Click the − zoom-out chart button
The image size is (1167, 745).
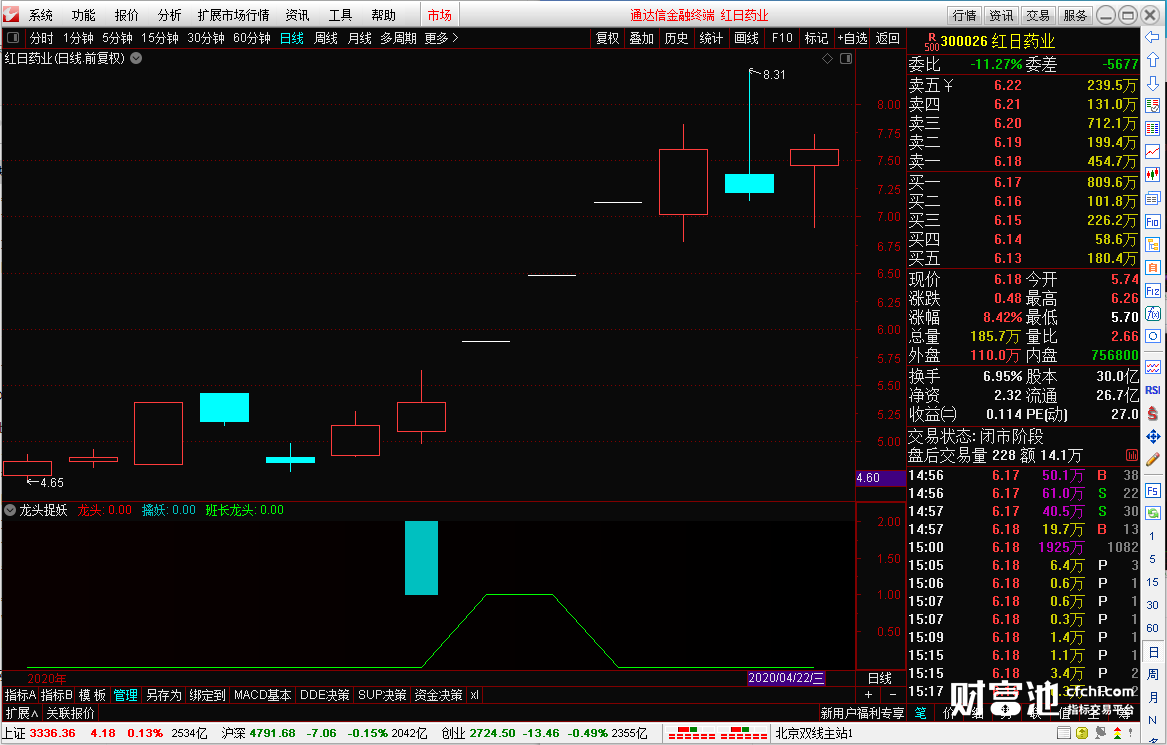click(893, 694)
